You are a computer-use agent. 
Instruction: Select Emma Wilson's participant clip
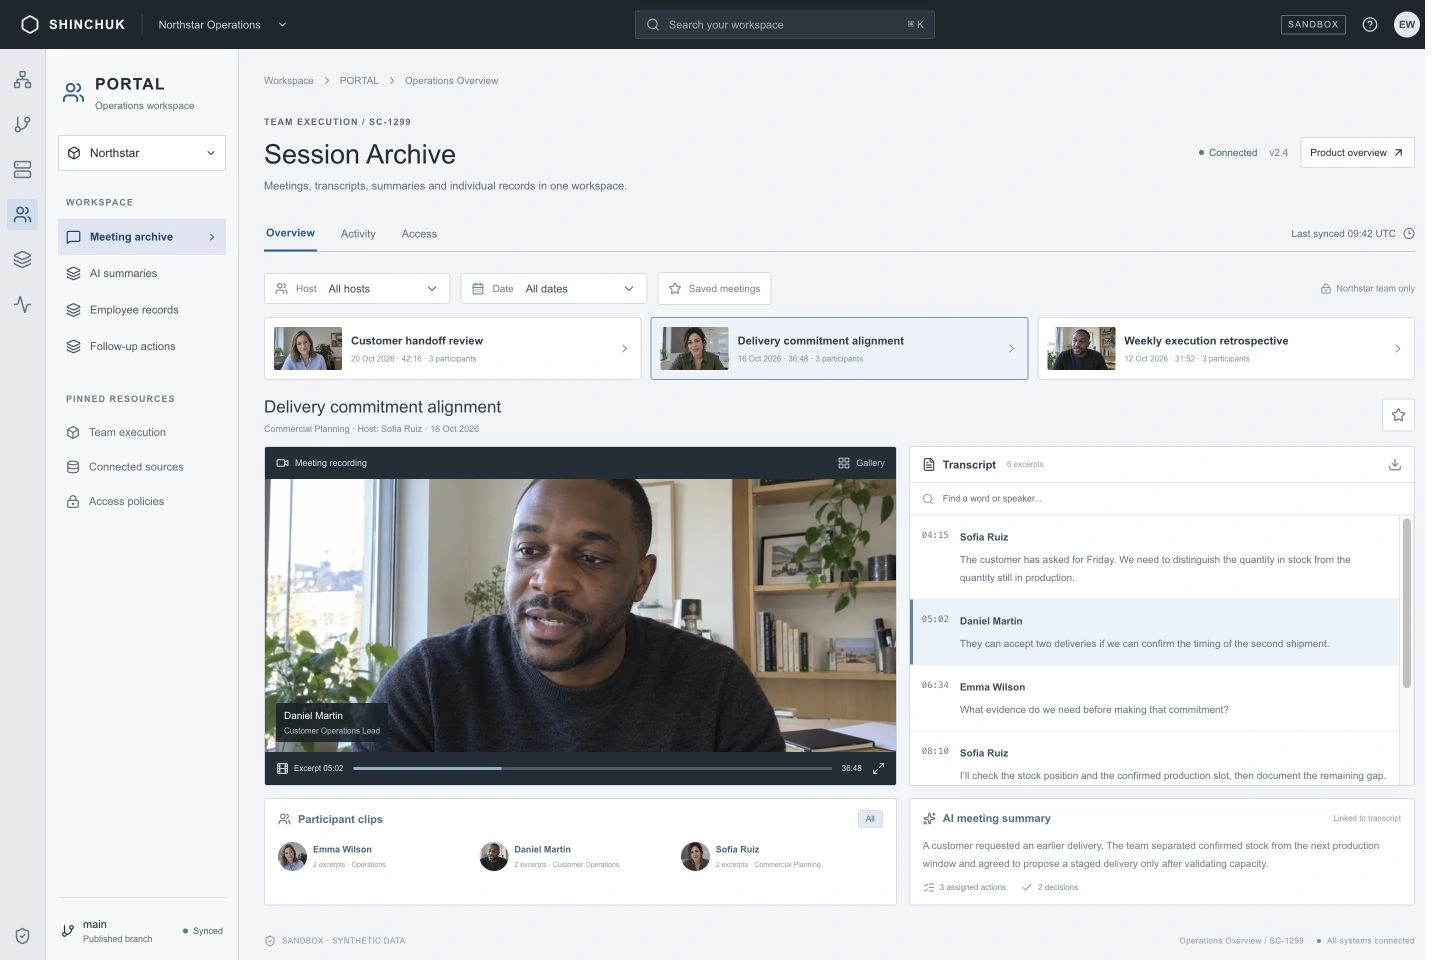(332, 856)
